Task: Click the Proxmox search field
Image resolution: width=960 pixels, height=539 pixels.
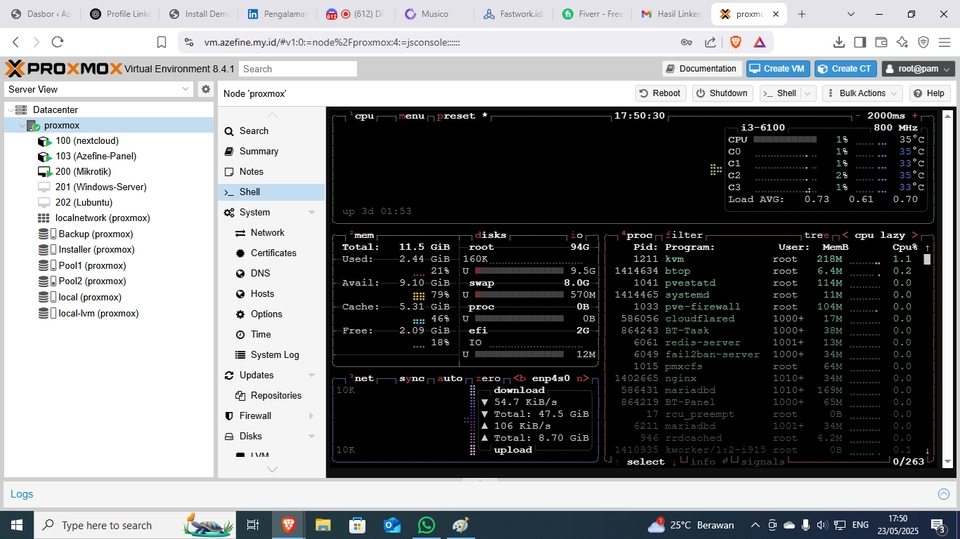Action: (298, 69)
